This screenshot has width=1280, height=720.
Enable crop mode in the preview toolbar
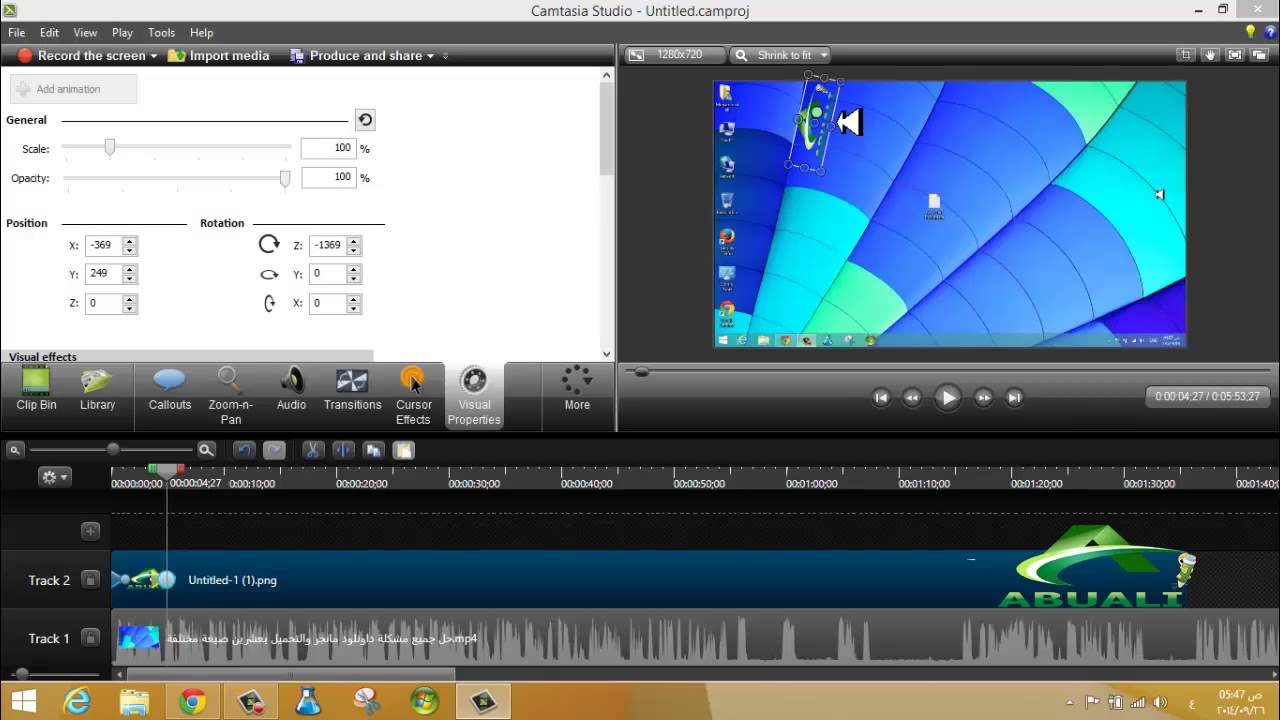[x=1185, y=55]
